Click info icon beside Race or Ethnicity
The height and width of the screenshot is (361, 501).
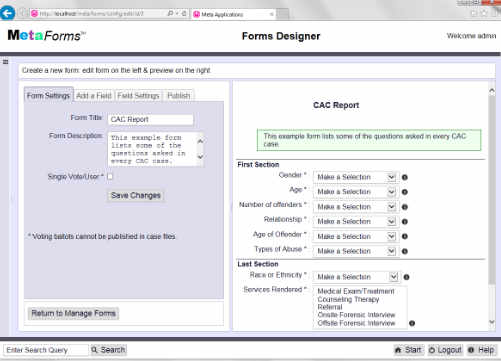[406, 277]
